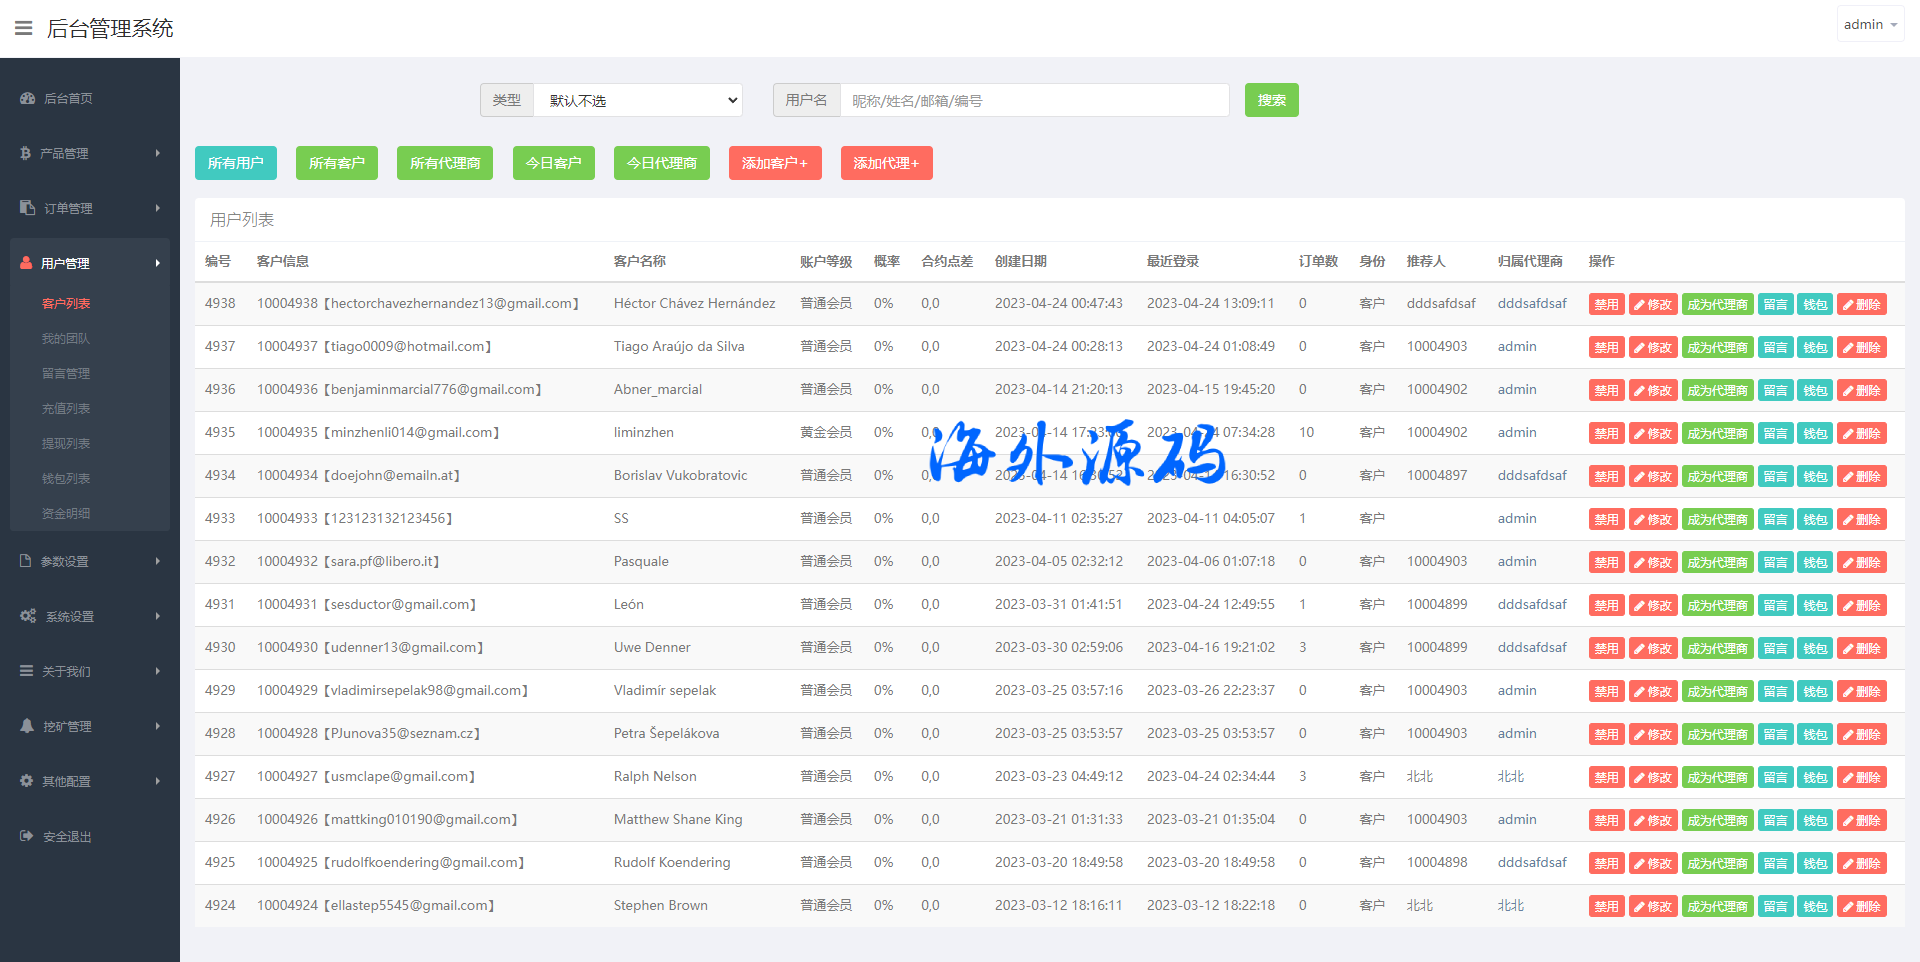The width and height of the screenshot is (1920, 962).
Task: Click the hamburger menu icon in header
Action: [x=23, y=28]
